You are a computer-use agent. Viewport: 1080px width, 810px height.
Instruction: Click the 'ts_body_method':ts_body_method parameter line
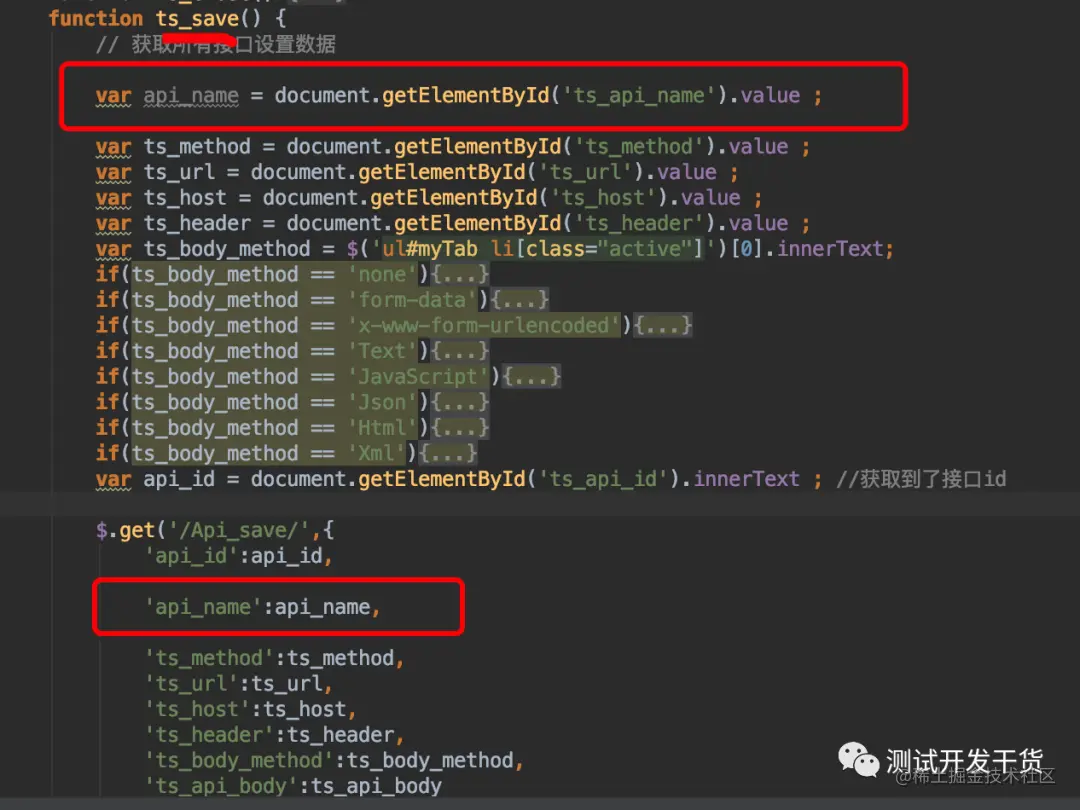[x=334, y=760]
